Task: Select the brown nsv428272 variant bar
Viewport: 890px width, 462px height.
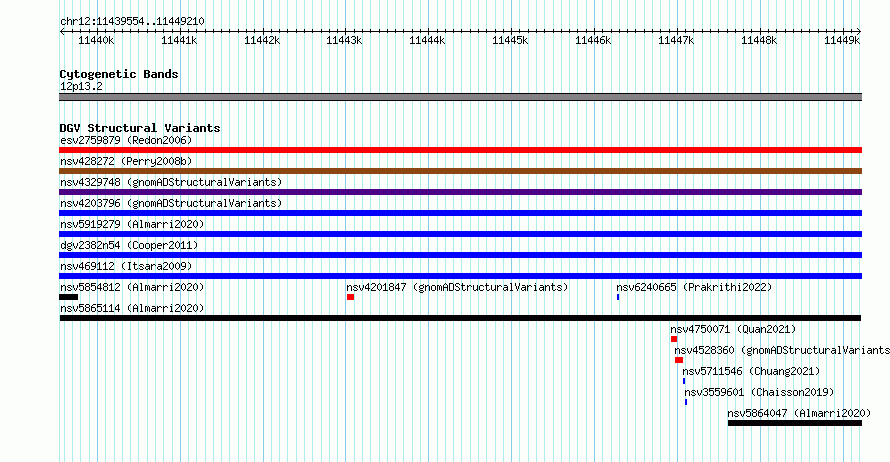Action: [x=460, y=171]
